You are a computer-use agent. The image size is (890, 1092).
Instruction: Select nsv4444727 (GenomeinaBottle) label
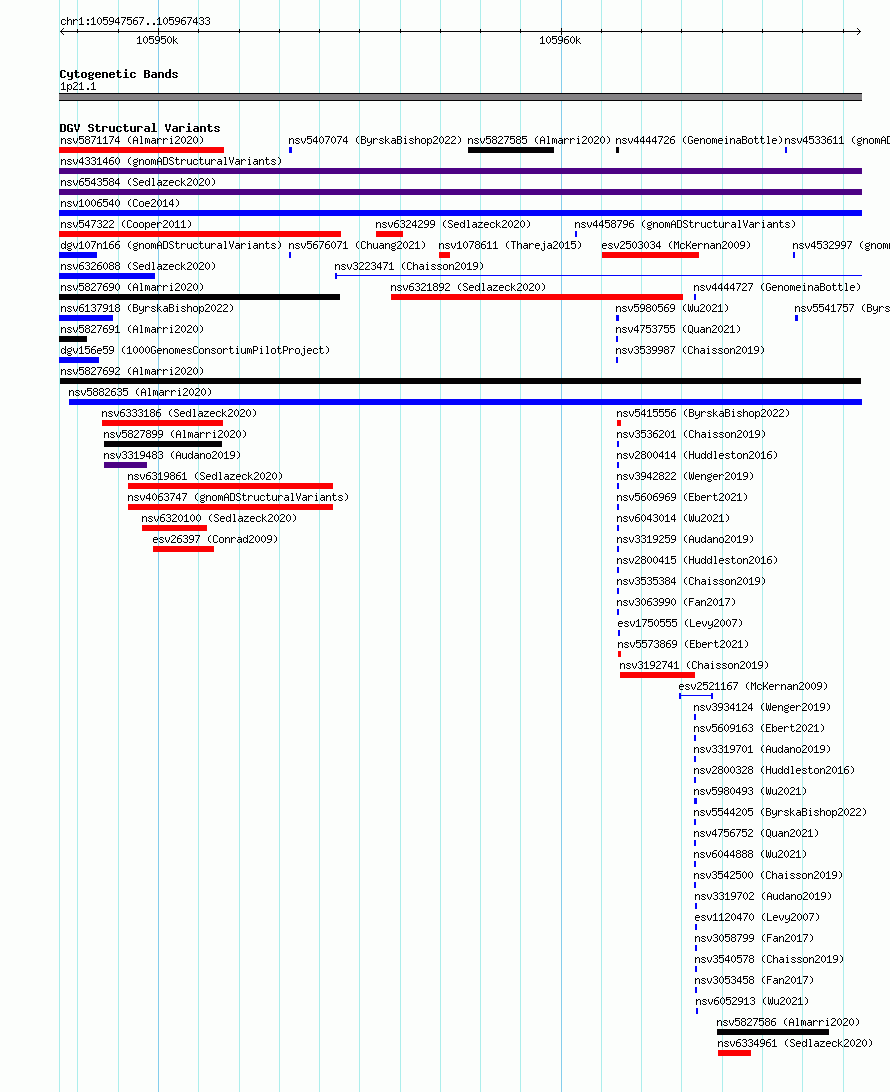777,287
